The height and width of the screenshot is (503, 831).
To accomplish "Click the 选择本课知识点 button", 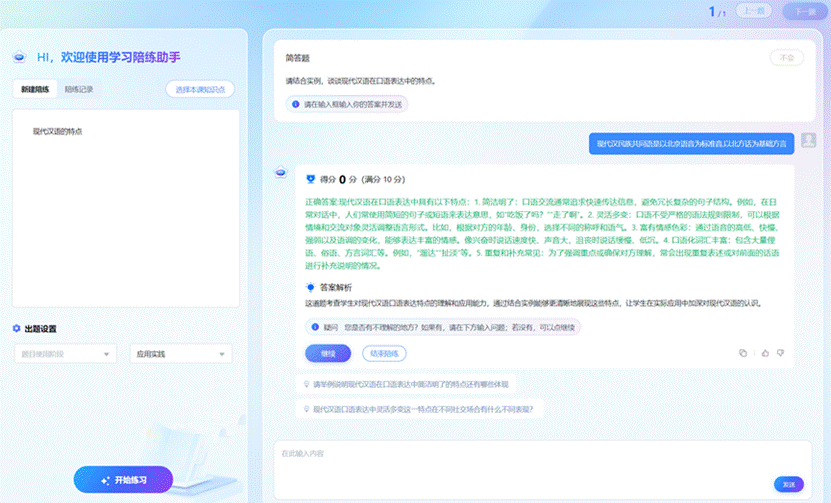I will [200, 89].
